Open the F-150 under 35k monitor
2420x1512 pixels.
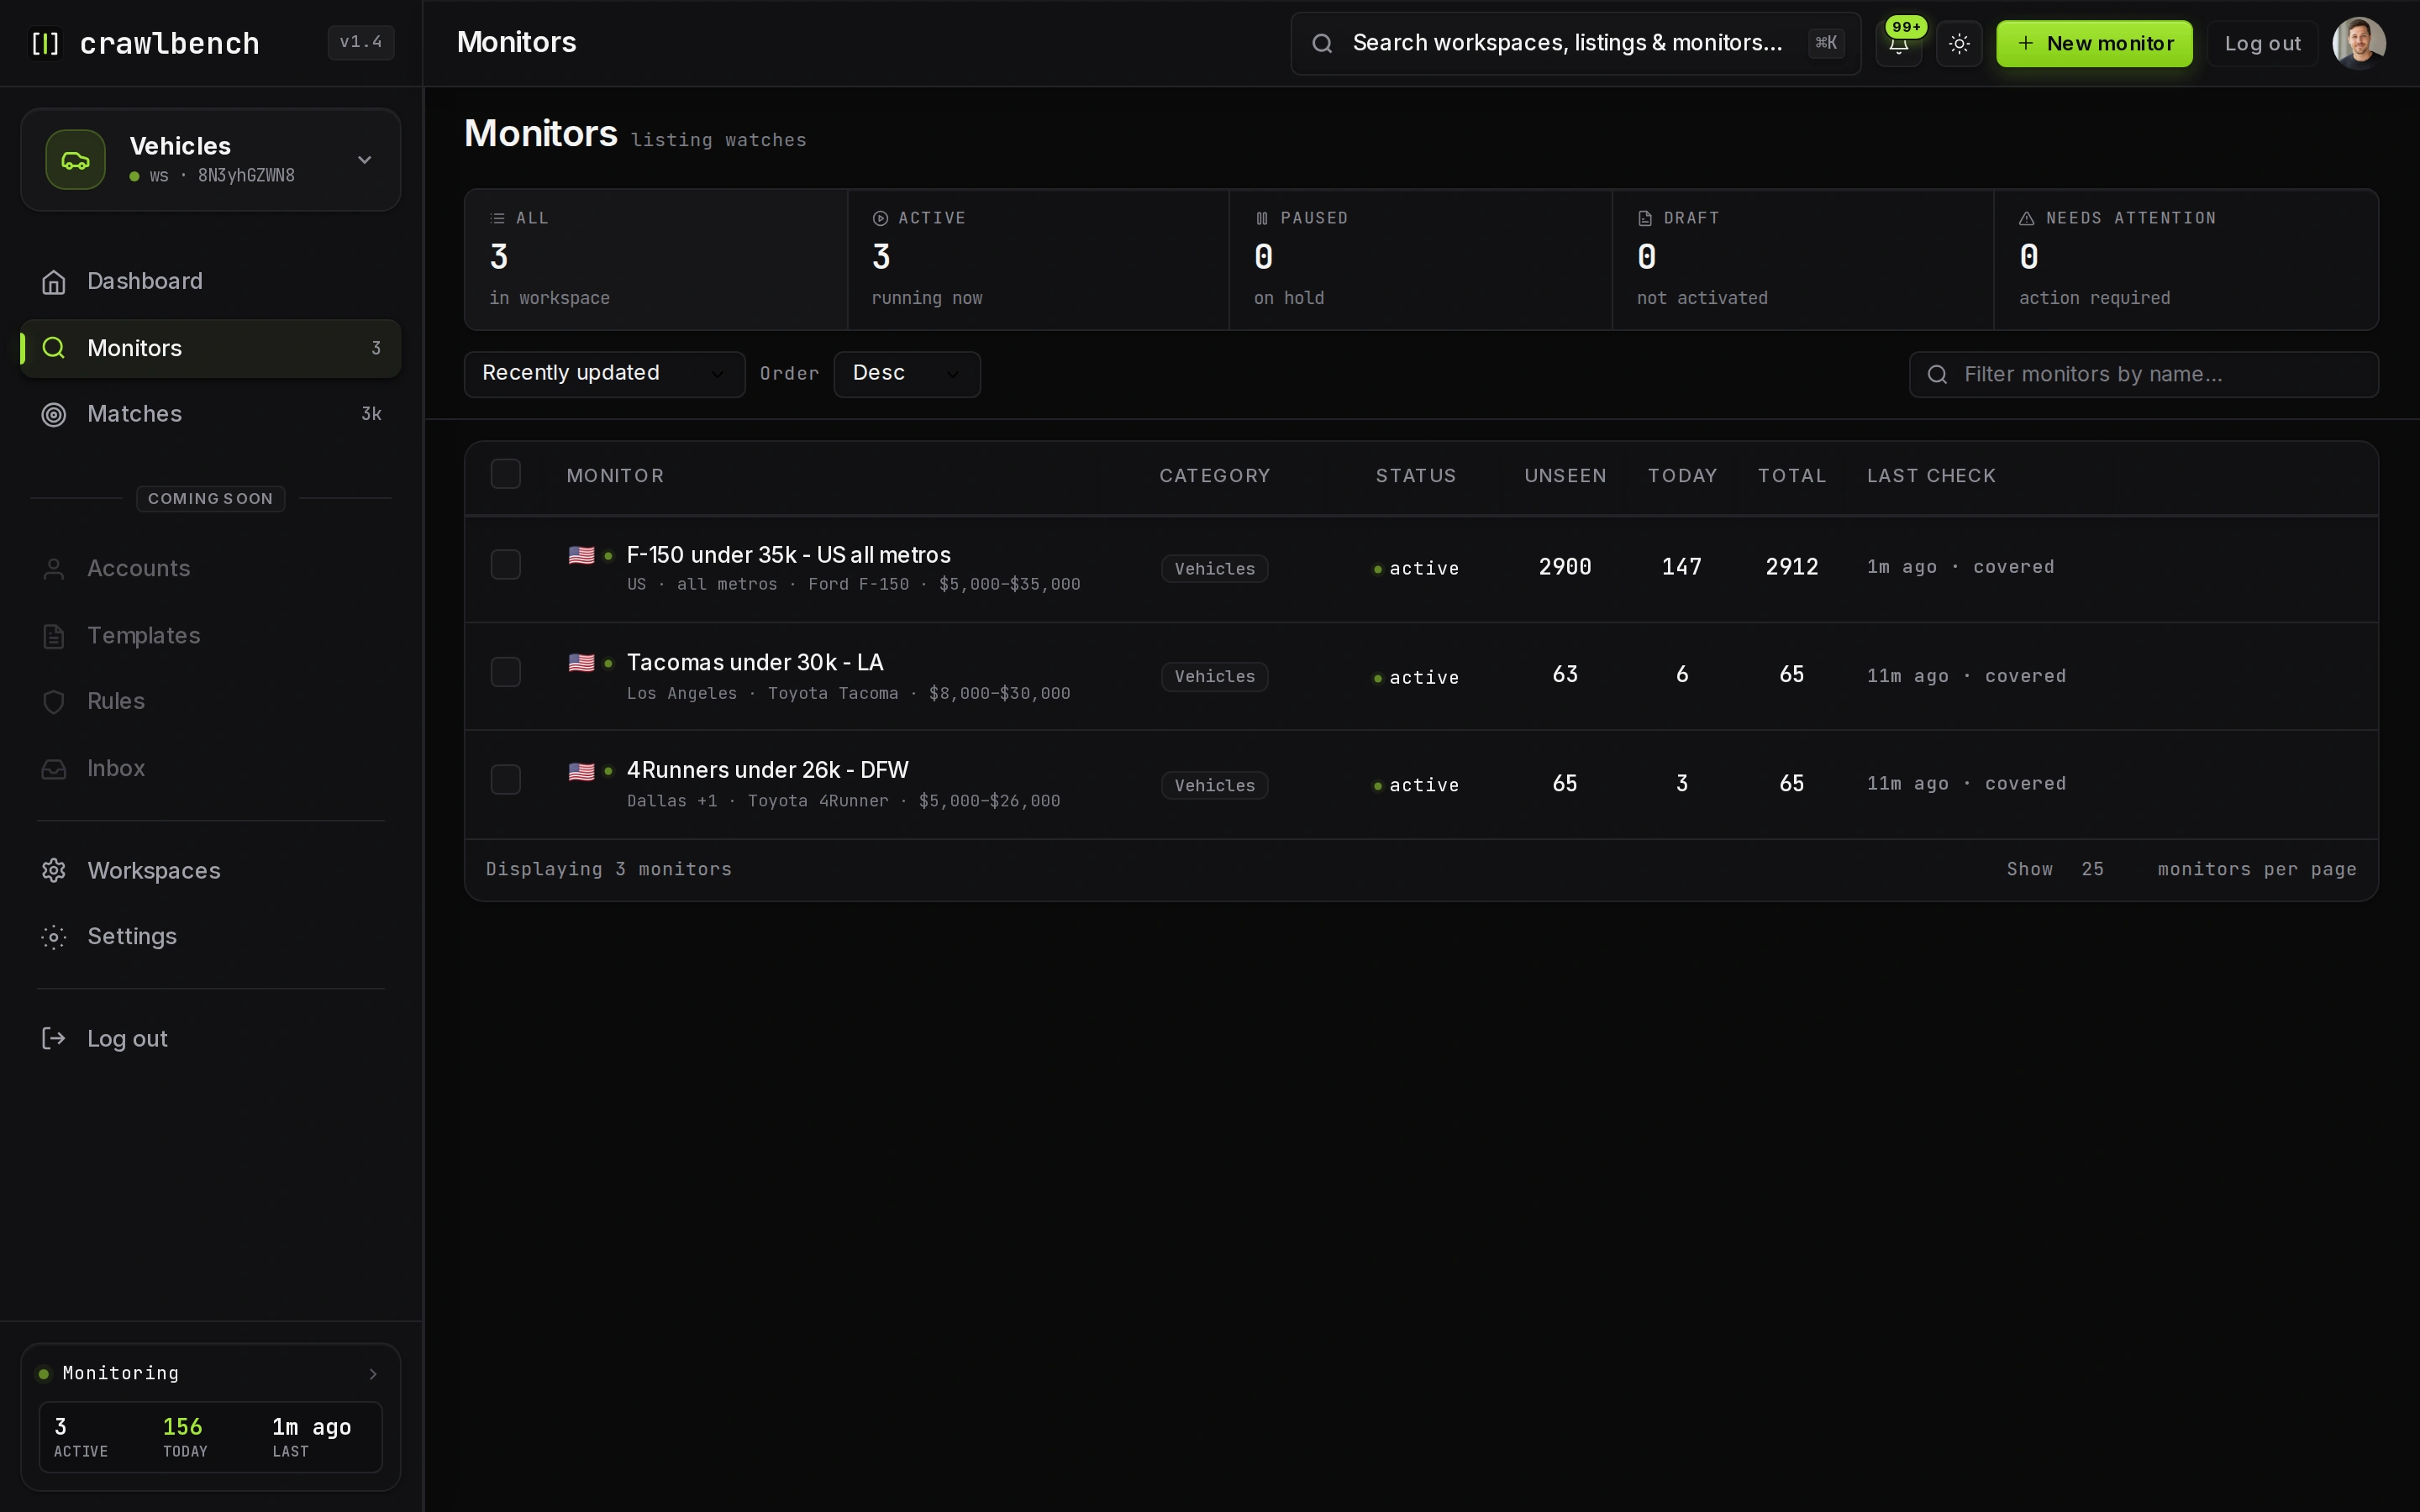pyautogui.click(x=788, y=555)
